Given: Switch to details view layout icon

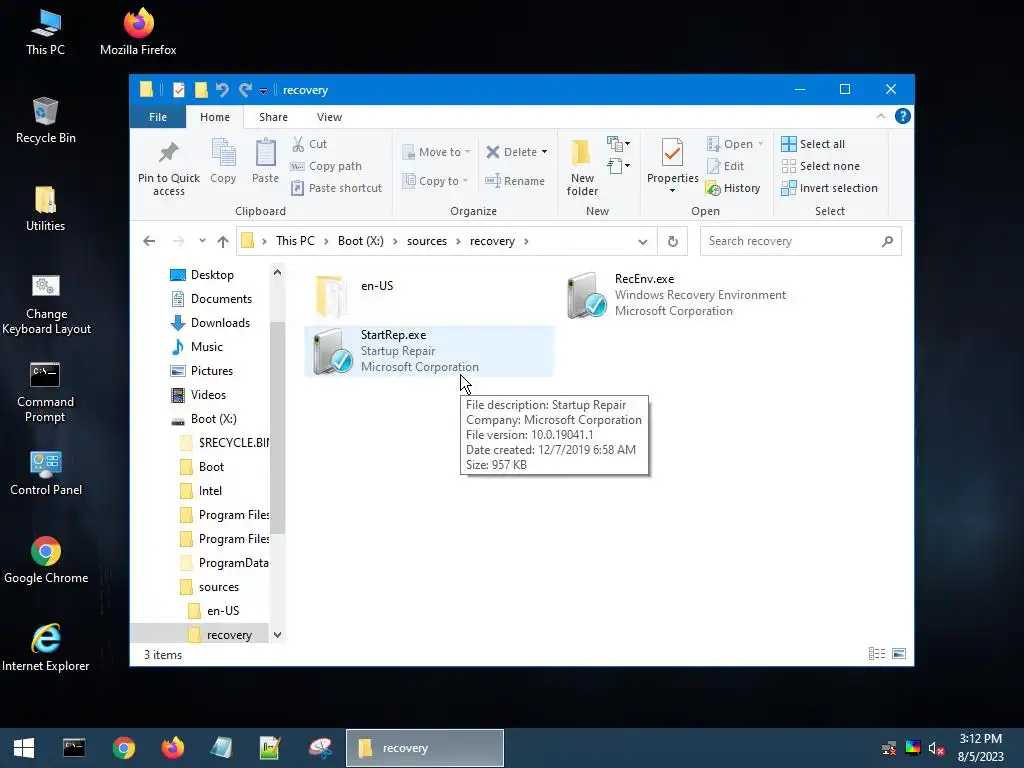Looking at the screenshot, I should [x=877, y=654].
